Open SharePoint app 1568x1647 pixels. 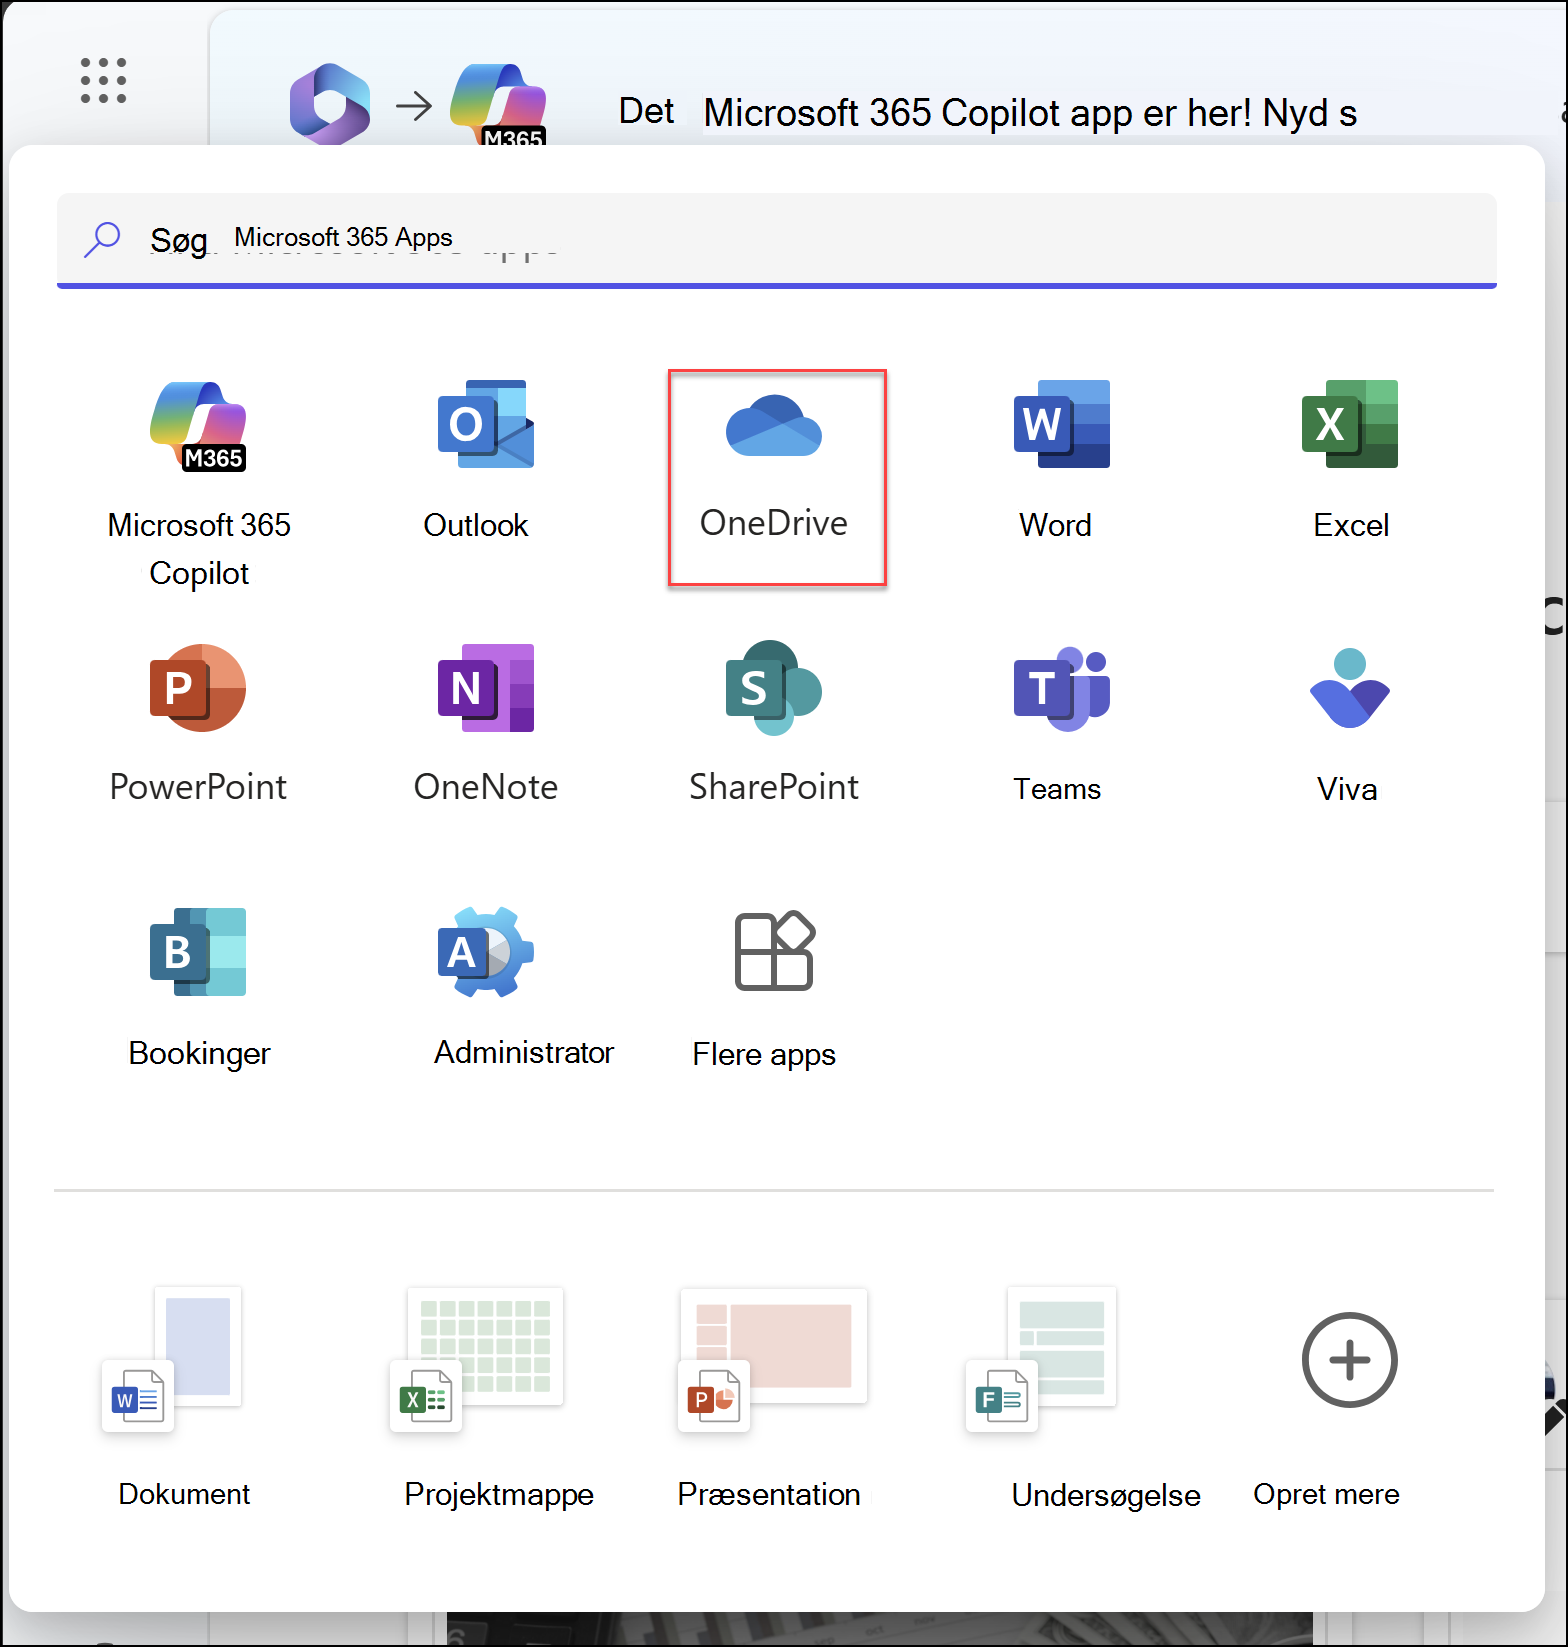pos(774,724)
